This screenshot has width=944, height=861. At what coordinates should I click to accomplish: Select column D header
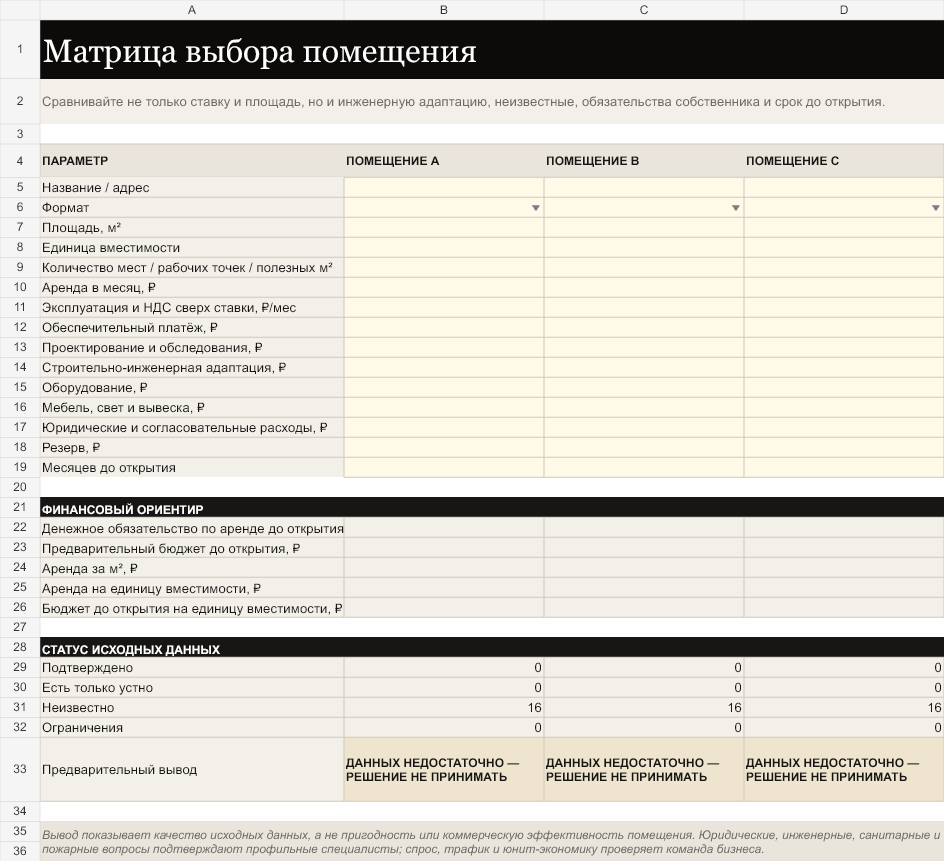click(x=843, y=10)
